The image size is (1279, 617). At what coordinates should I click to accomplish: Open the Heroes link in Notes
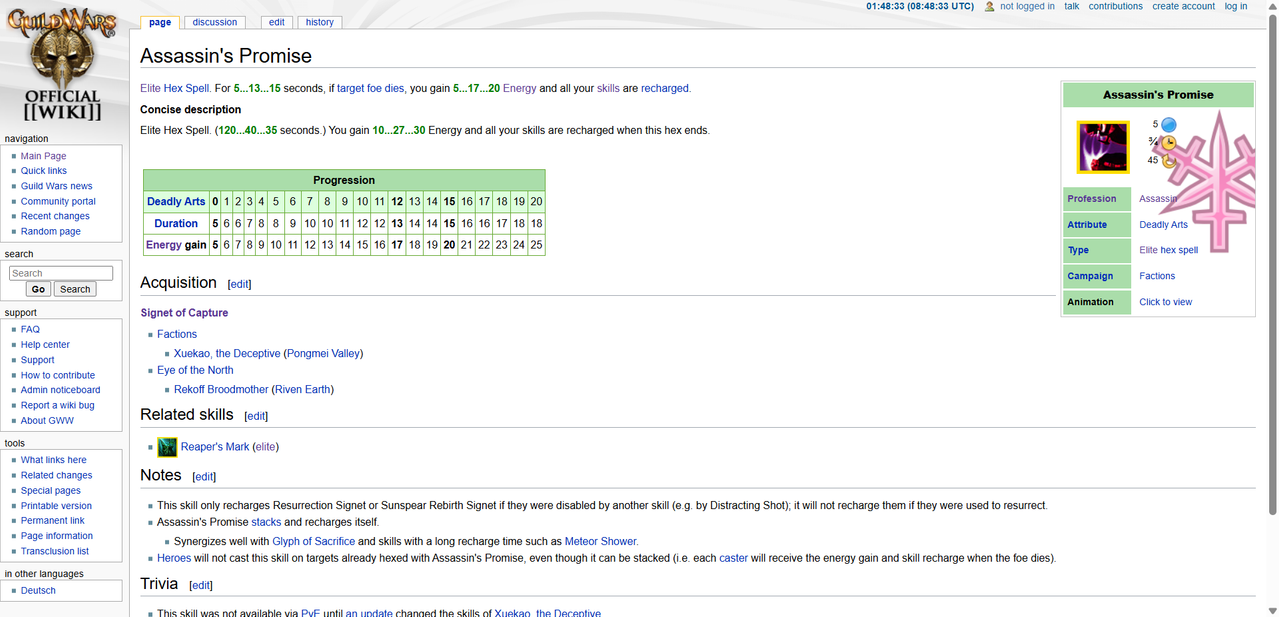coord(175,558)
